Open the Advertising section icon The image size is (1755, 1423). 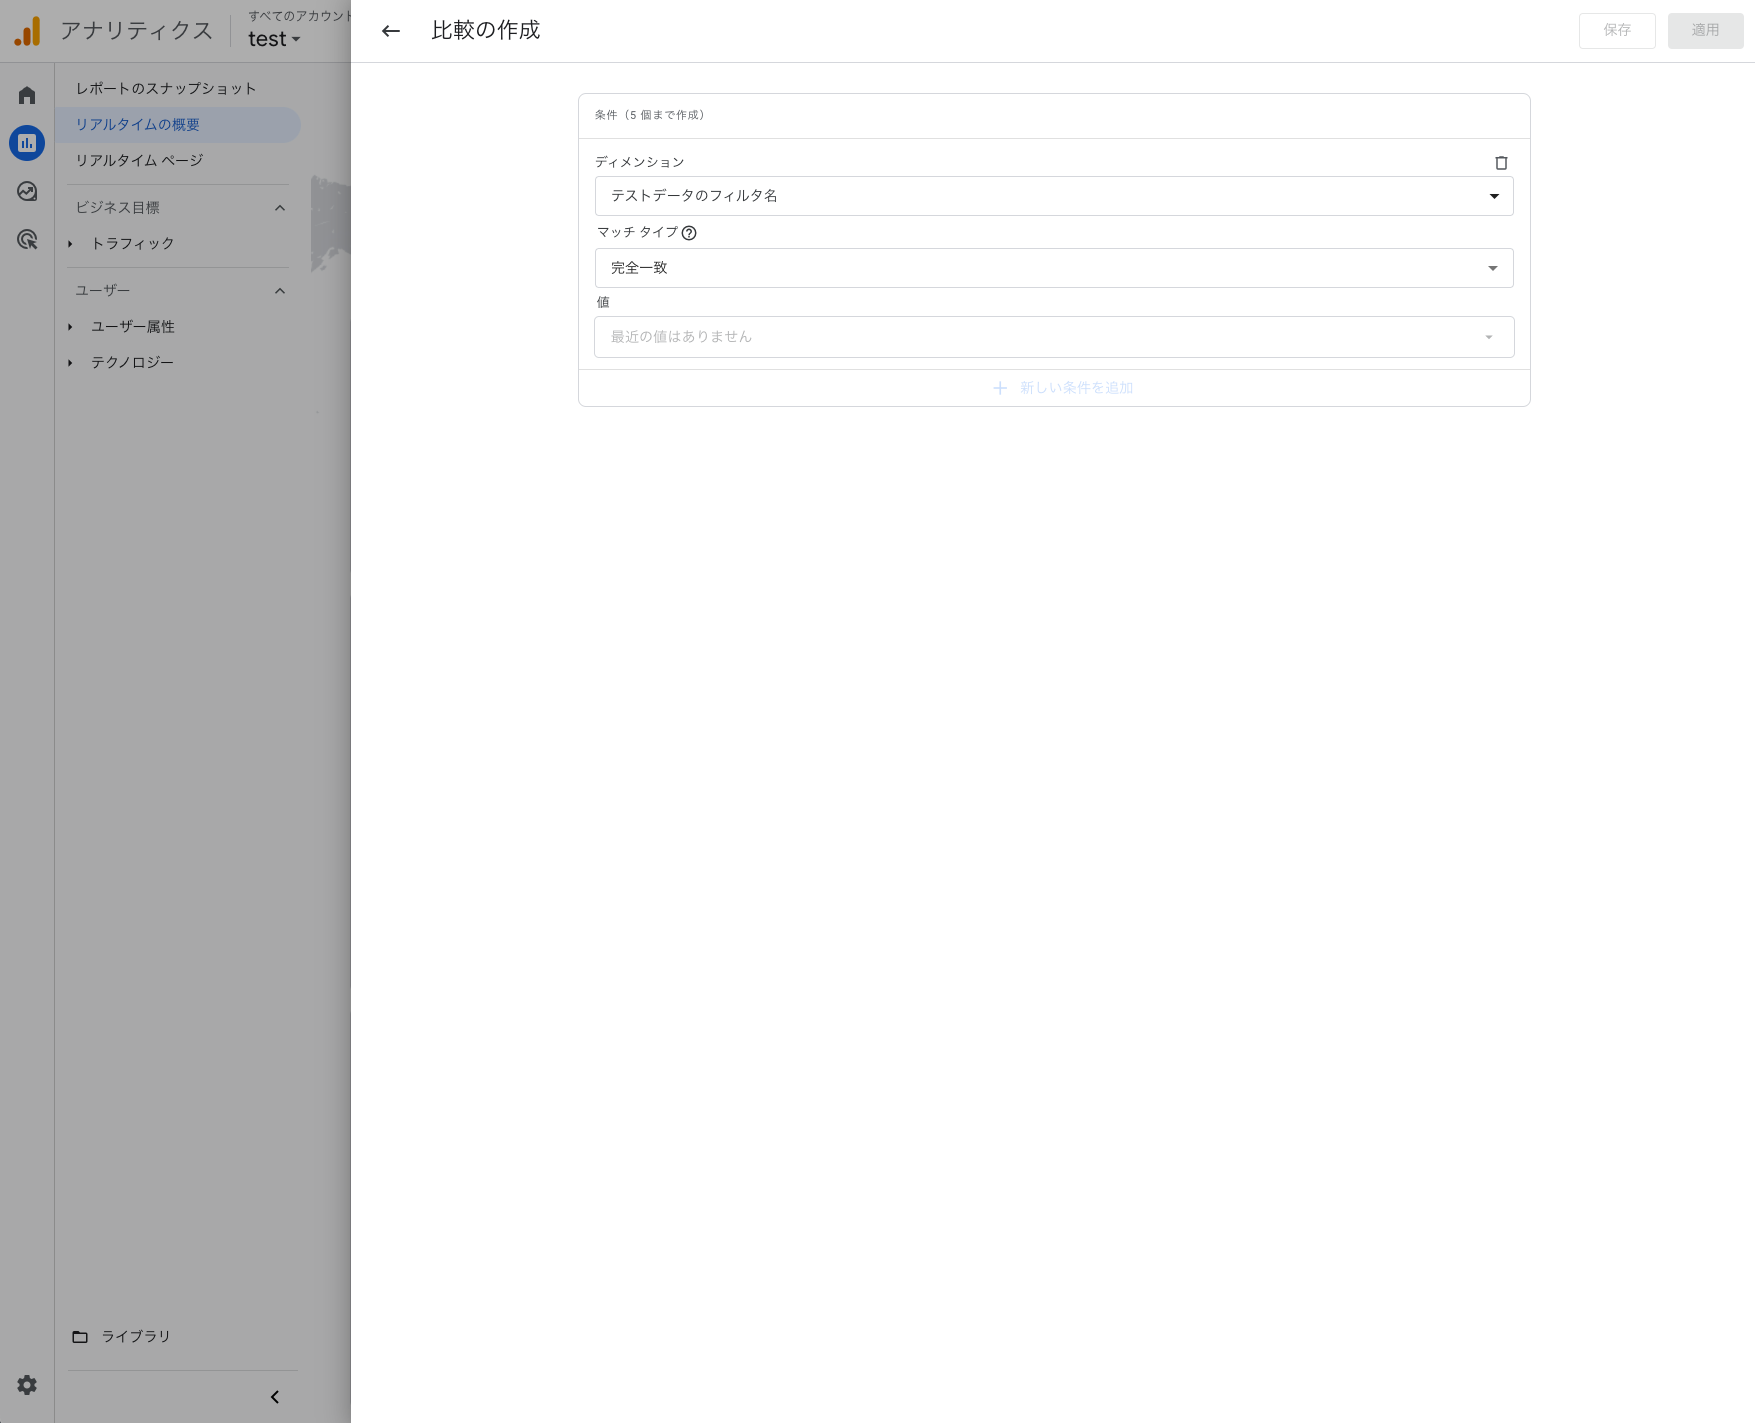click(x=26, y=239)
